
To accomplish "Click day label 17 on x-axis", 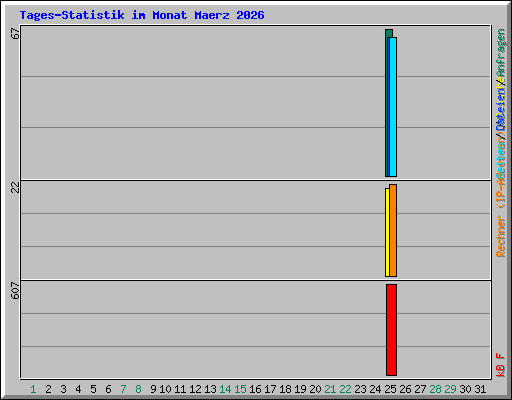I will 270,389.
